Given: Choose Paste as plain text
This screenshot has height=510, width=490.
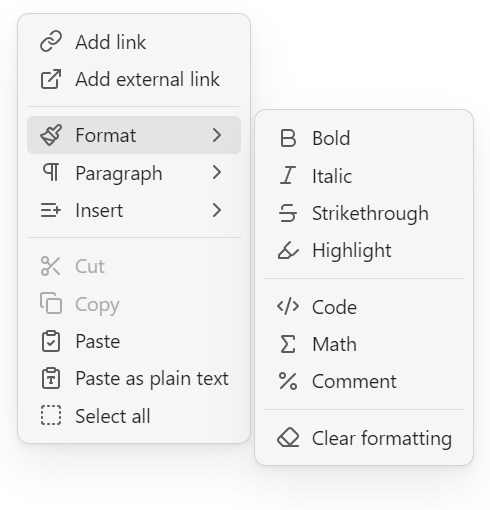Looking at the screenshot, I should pyautogui.click(x=134, y=379).
